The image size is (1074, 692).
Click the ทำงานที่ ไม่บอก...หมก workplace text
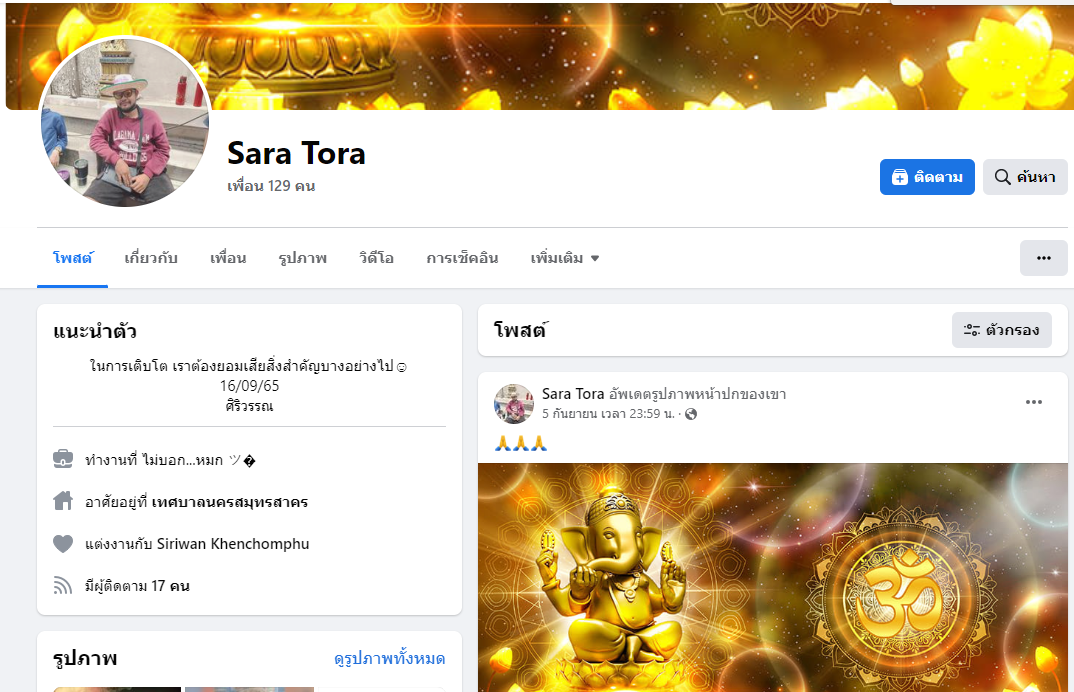point(170,460)
